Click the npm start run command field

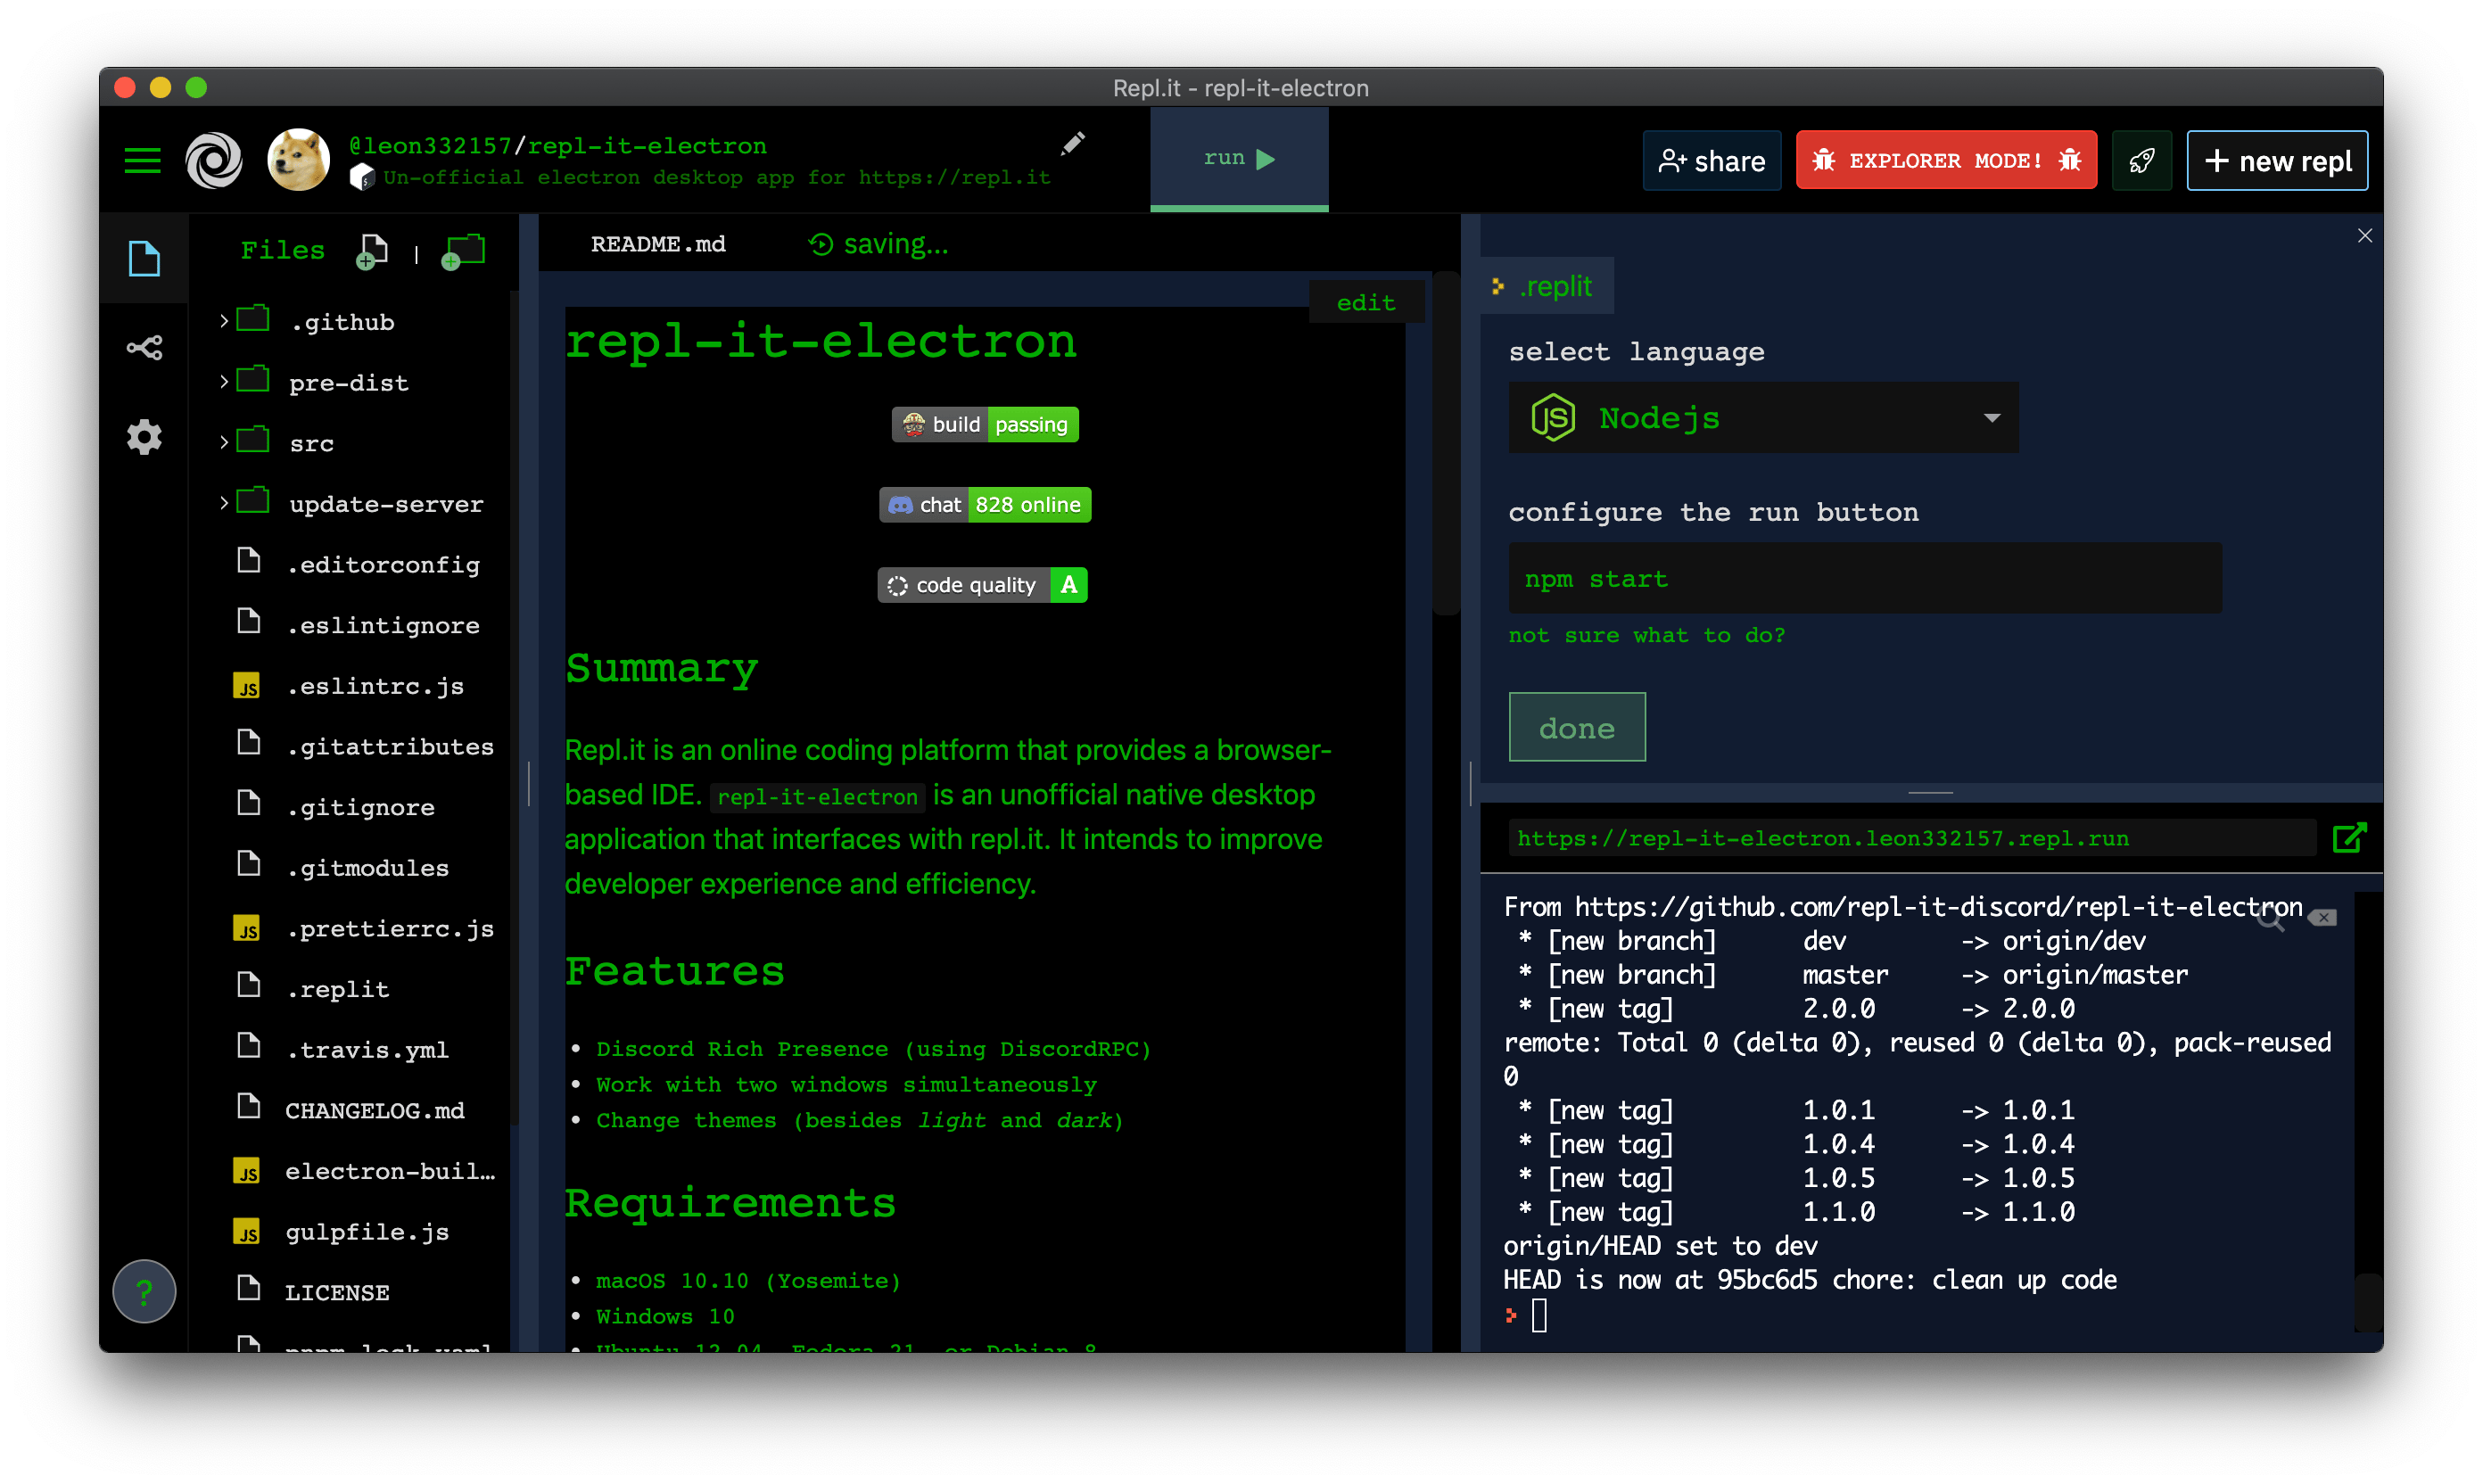click(1864, 578)
